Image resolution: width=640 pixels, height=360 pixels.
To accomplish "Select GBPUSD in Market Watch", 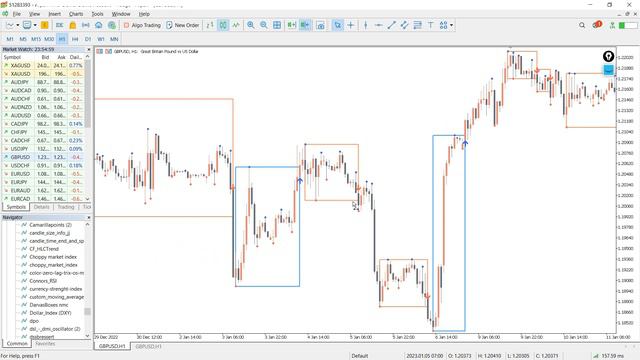I will pos(43,157).
